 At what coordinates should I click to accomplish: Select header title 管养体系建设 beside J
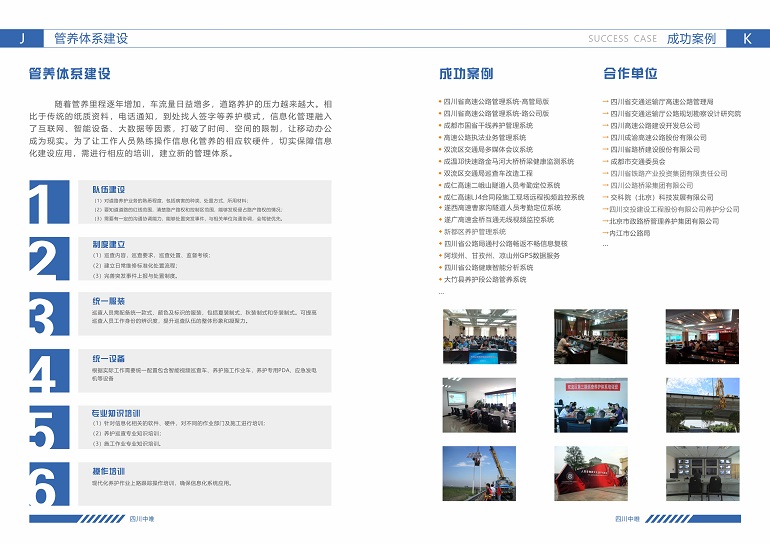click(91, 38)
